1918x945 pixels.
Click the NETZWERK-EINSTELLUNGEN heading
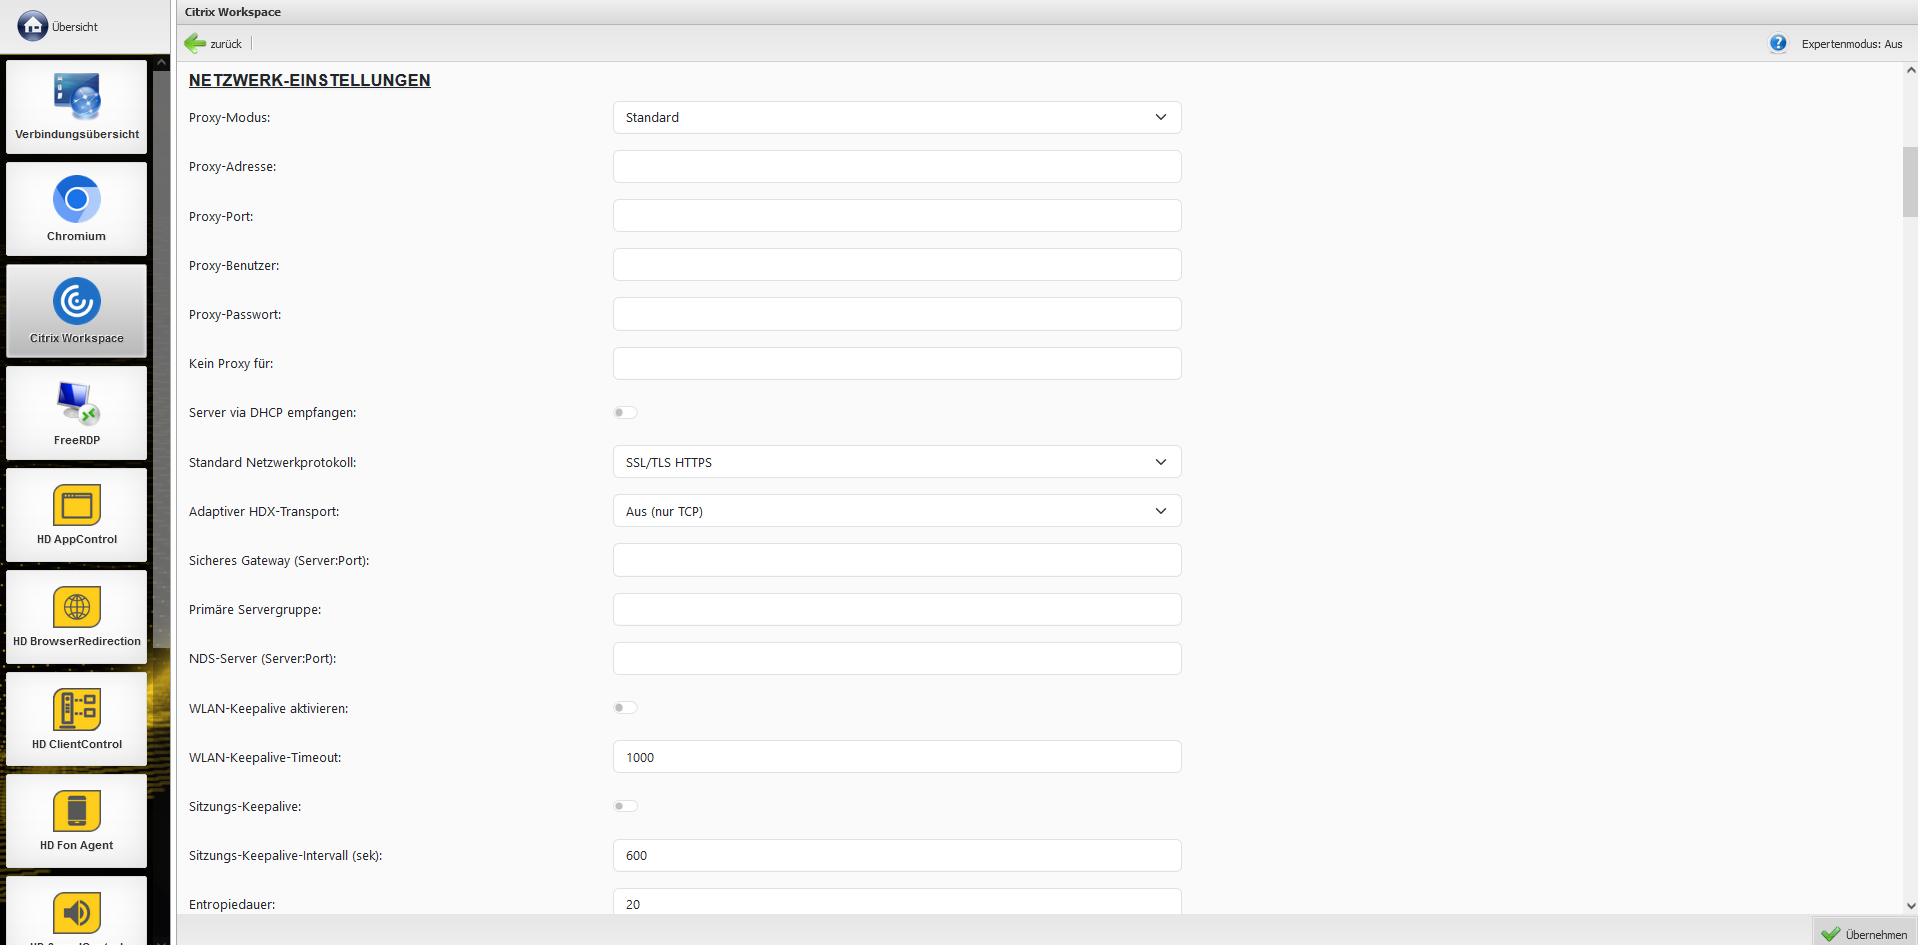[310, 80]
